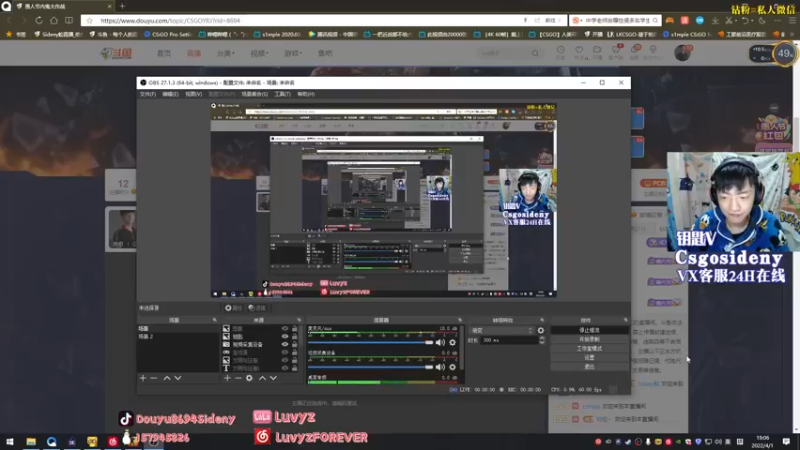Click 开始录制 start recording button
The height and width of the screenshot is (450, 800).
tap(589, 339)
